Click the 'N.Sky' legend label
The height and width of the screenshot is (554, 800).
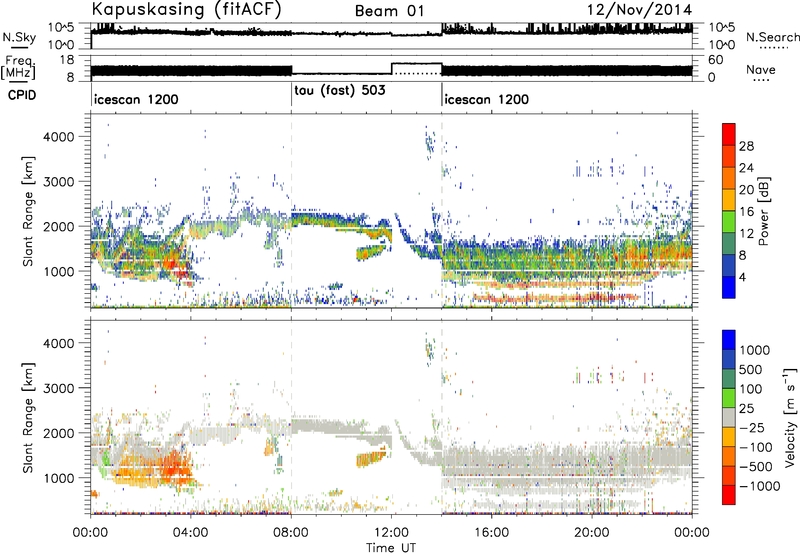pyautogui.click(x=19, y=37)
